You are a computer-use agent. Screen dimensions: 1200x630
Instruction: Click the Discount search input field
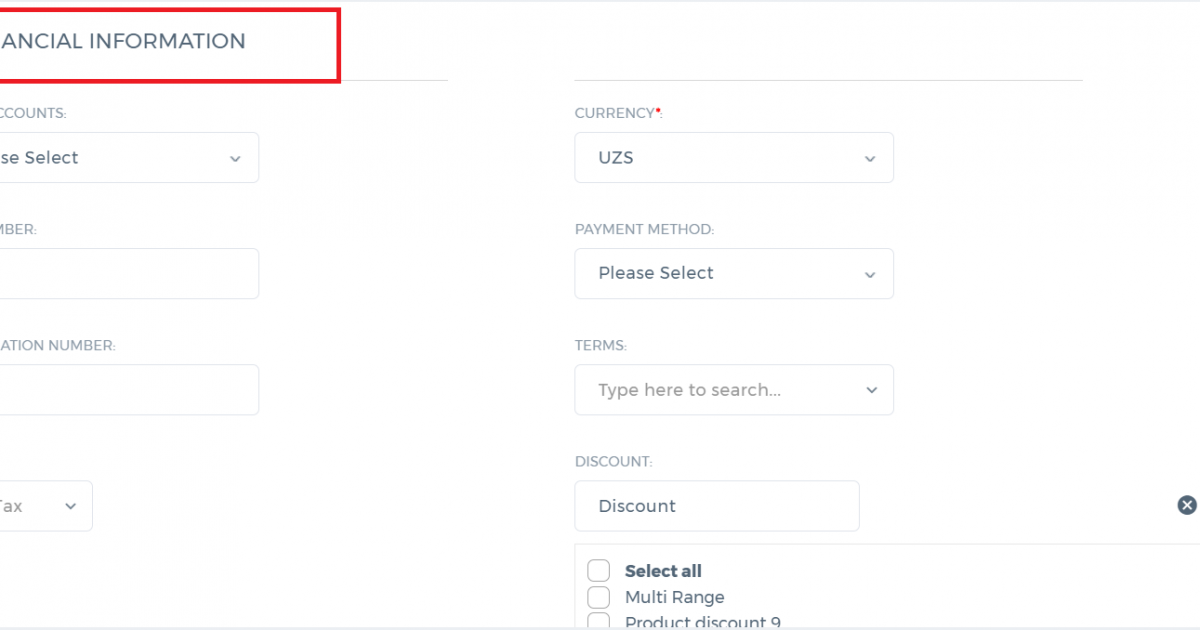pyautogui.click(x=717, y=506)
